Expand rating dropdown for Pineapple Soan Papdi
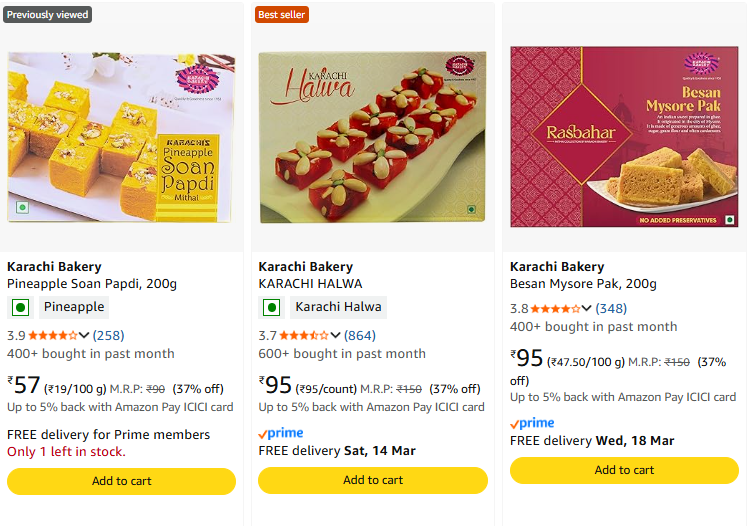This screenshot has width=749, height=526. point(85,336)
